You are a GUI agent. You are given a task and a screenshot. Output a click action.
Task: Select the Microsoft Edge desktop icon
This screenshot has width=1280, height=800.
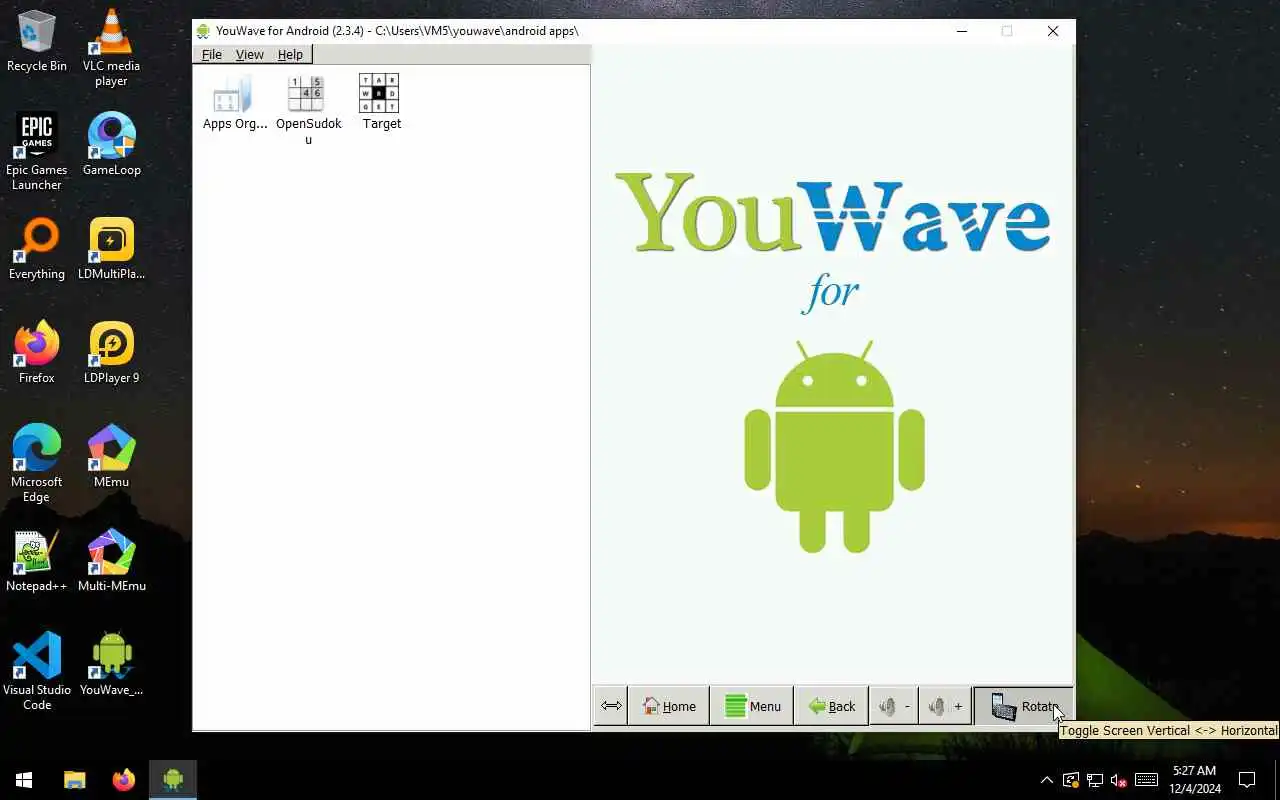pos(37,464)
